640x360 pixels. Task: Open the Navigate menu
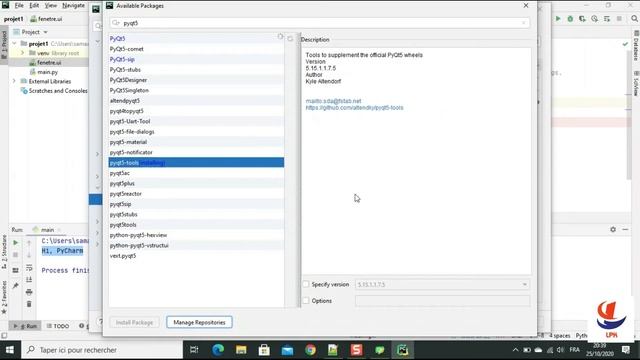73,6
